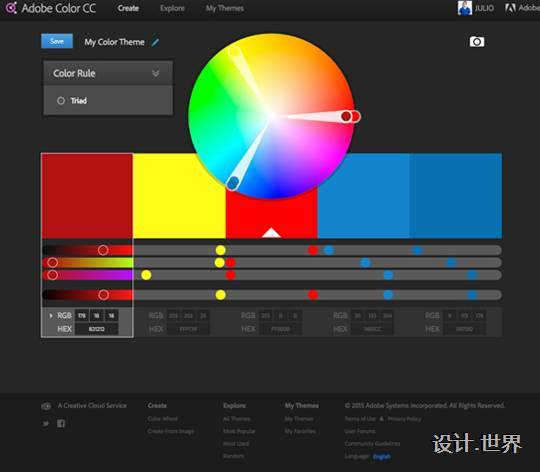Click the knob on the magenta-purple gradient slider
This screenshot has width=540, height=472.
tap(52, 275)
